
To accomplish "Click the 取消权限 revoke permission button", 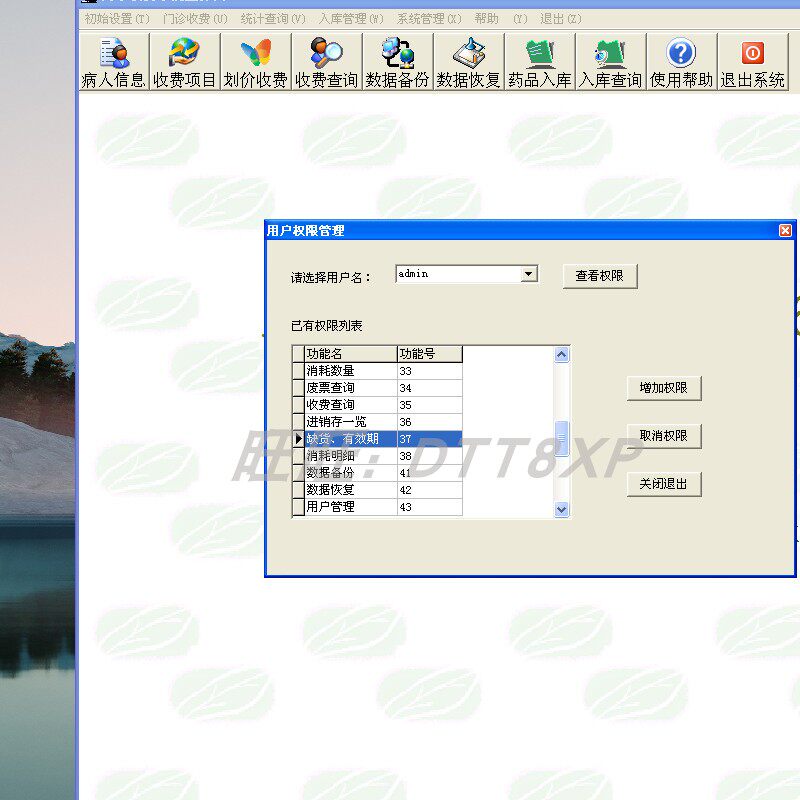I will click(664, 436).
